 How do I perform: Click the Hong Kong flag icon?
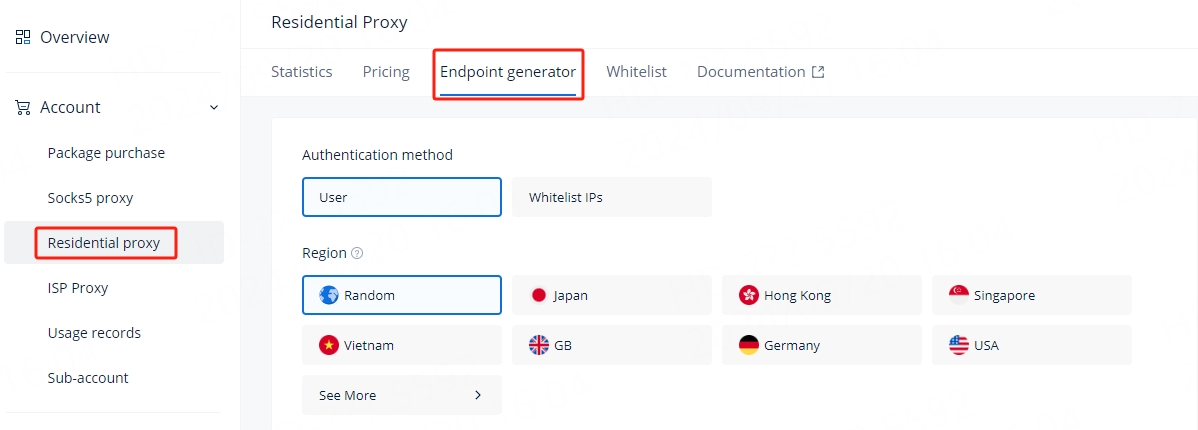point(749,295)
